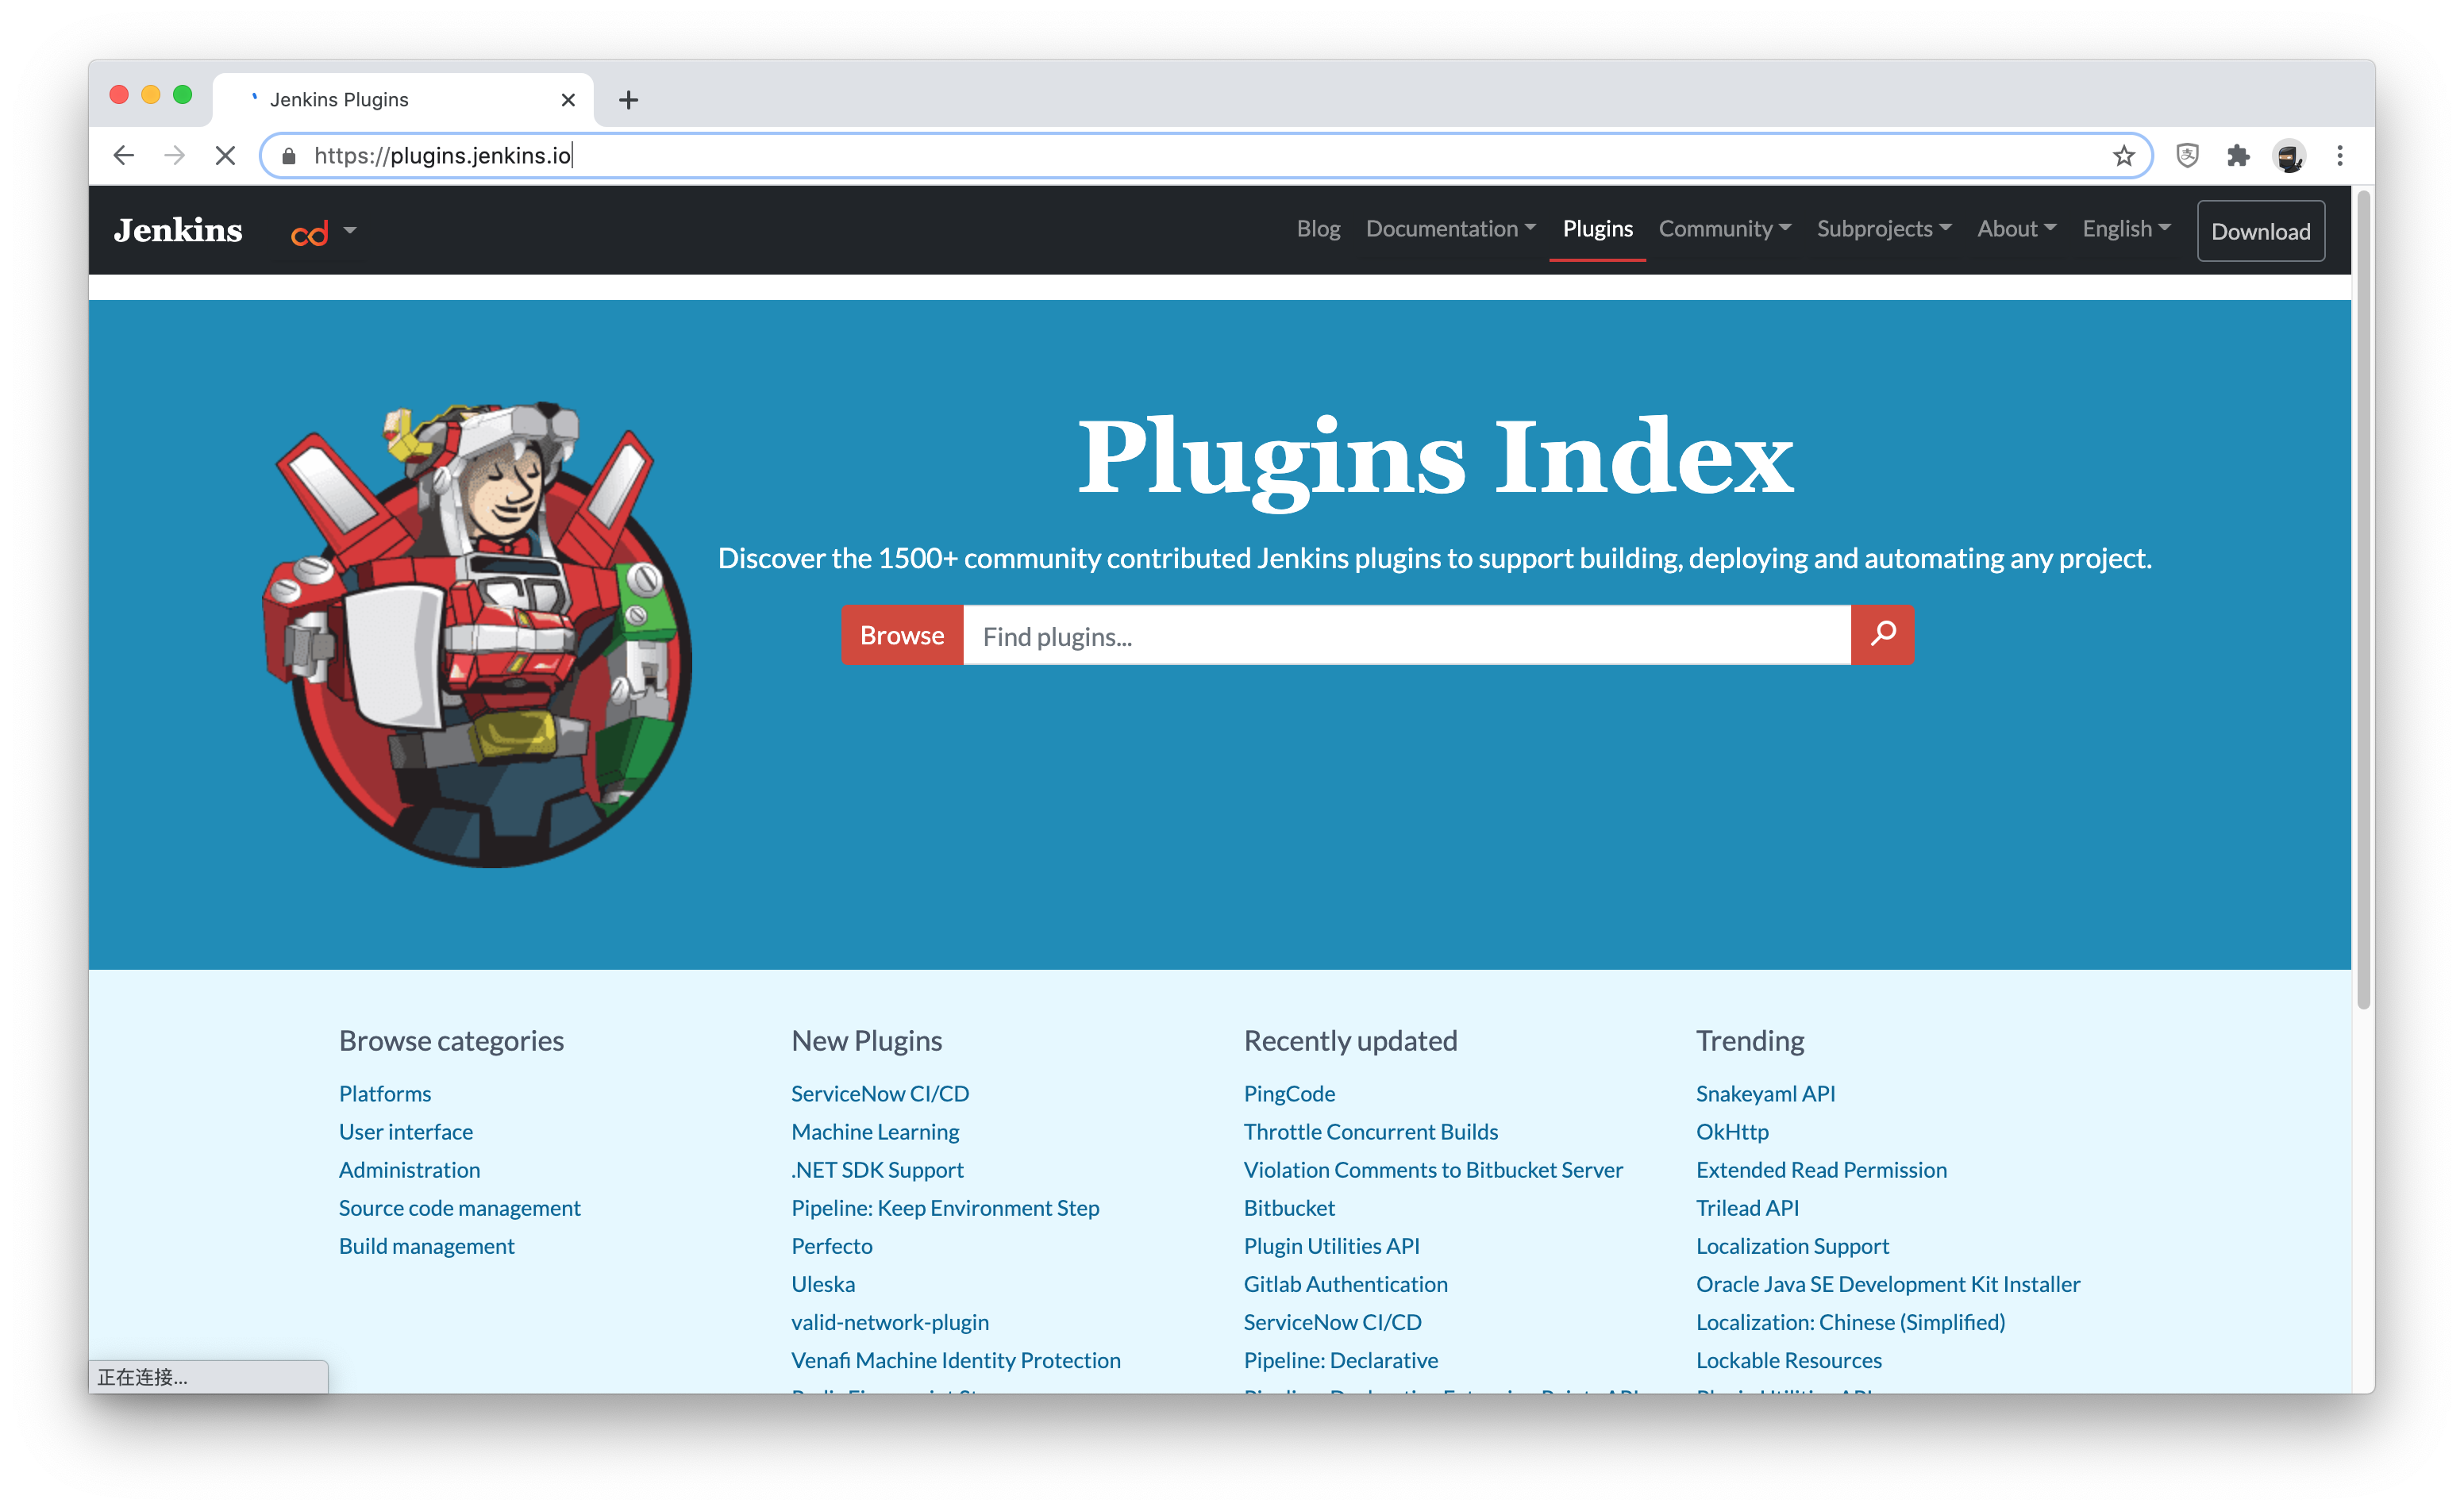This screenshot has width=2464, height=1511.
Task: Open Oracle Java SE Development Kit Installer
Action: [x=1888, y=1283]
